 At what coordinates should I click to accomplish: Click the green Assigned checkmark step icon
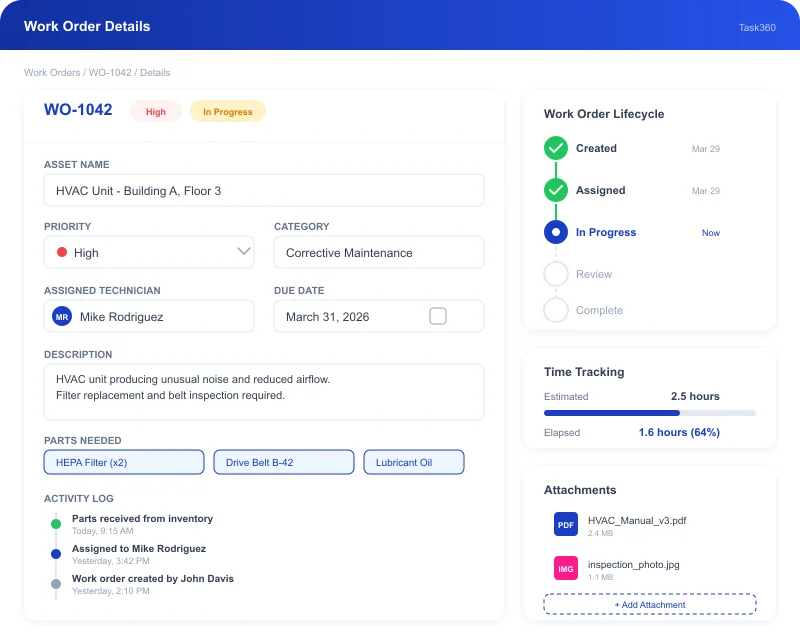pos(556,190)
